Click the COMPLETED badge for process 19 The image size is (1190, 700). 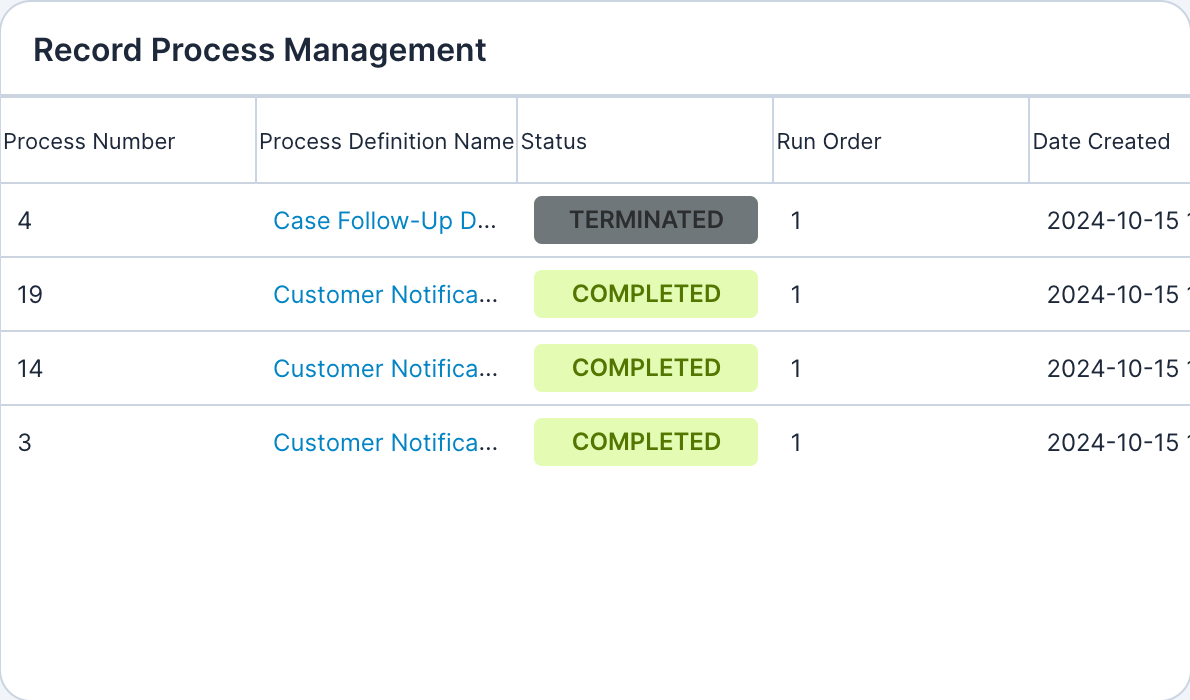(645, 294)
